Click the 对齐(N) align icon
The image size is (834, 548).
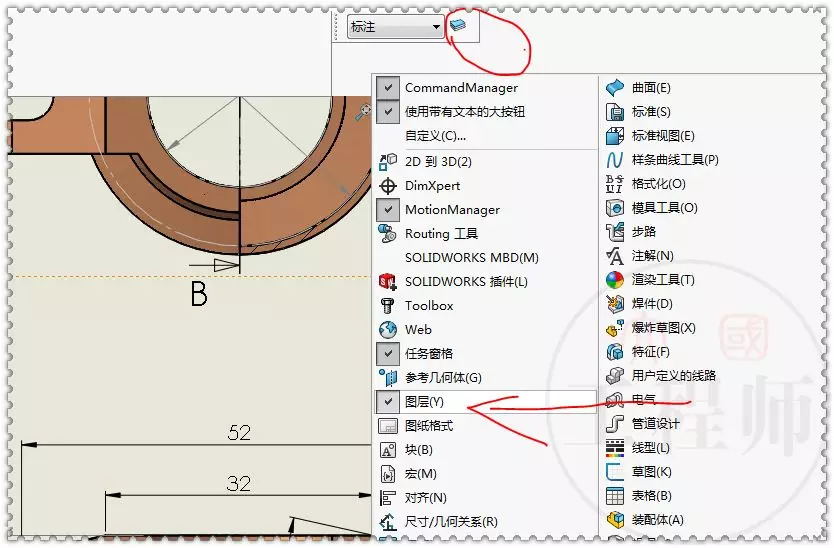click(388, 498)
